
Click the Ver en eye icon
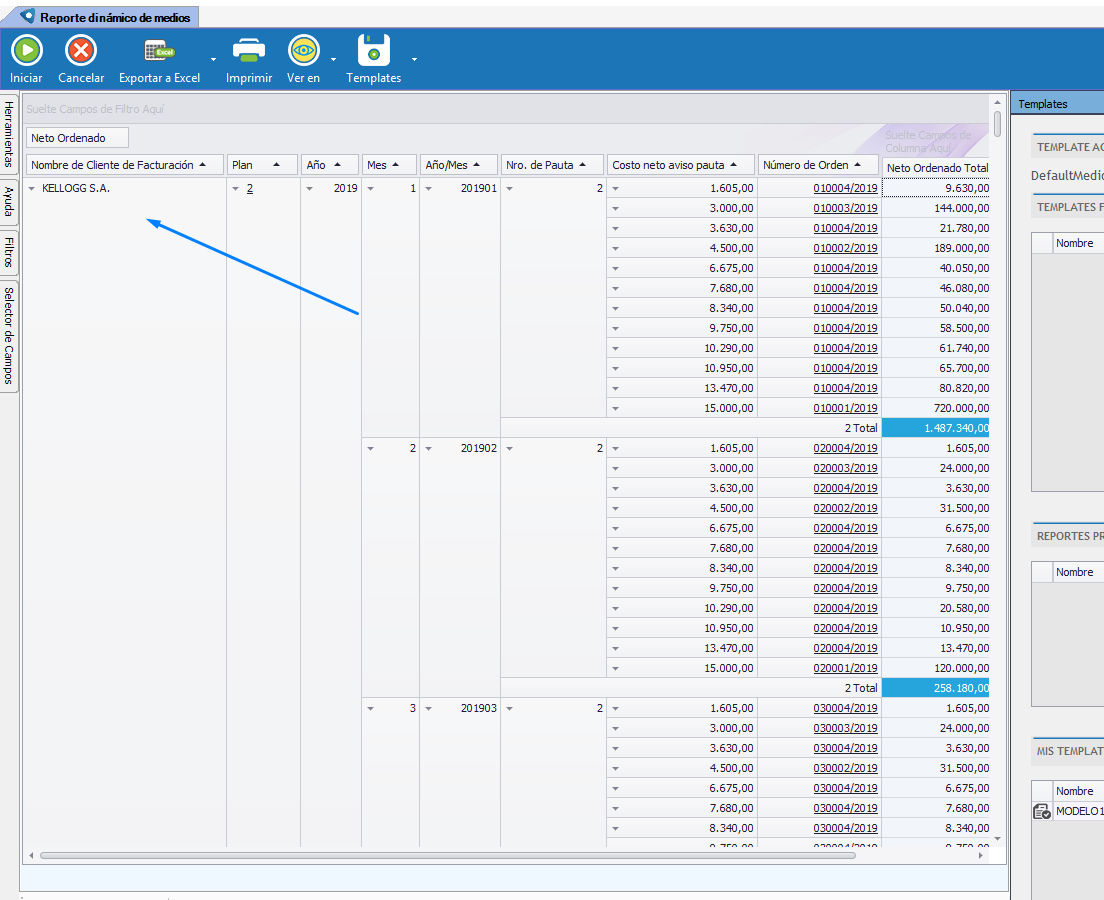click(x=303, y=50)
